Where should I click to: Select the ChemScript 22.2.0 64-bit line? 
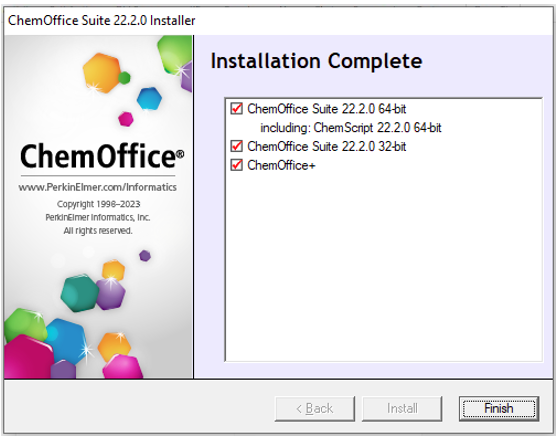tap(351, 128)
